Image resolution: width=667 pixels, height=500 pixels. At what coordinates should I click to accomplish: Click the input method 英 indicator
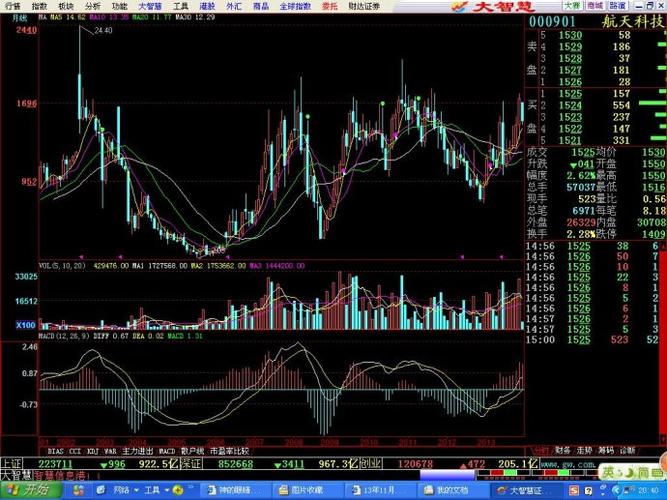coord(609,472)
